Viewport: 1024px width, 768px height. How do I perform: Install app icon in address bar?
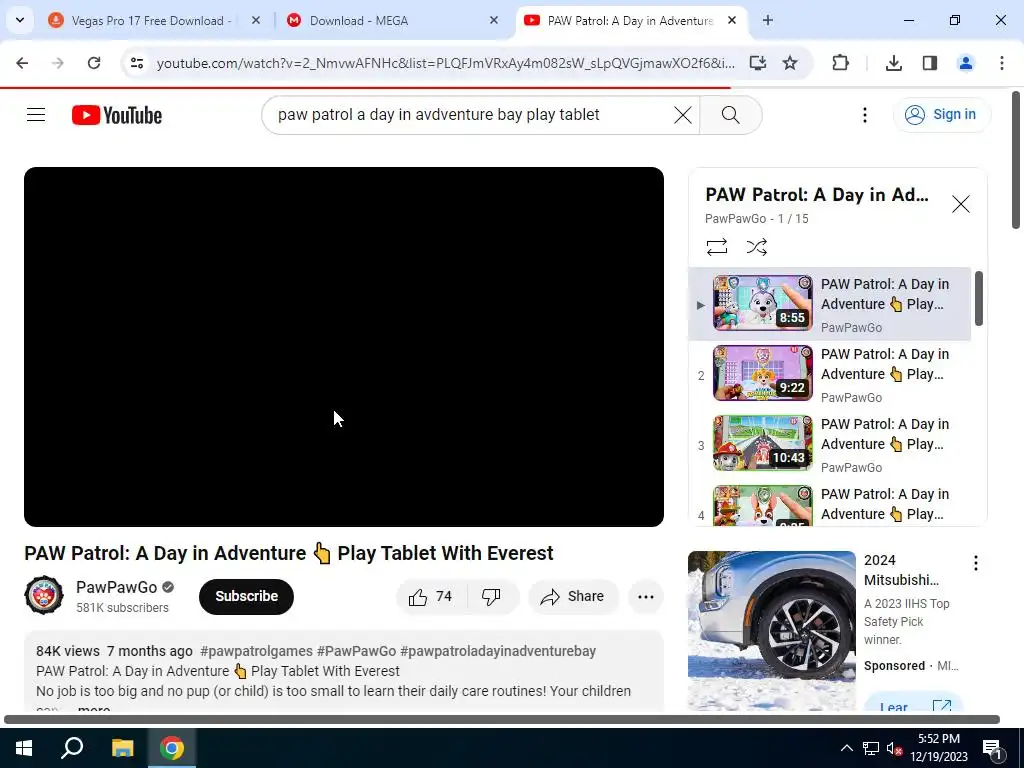tap(758, 63)
